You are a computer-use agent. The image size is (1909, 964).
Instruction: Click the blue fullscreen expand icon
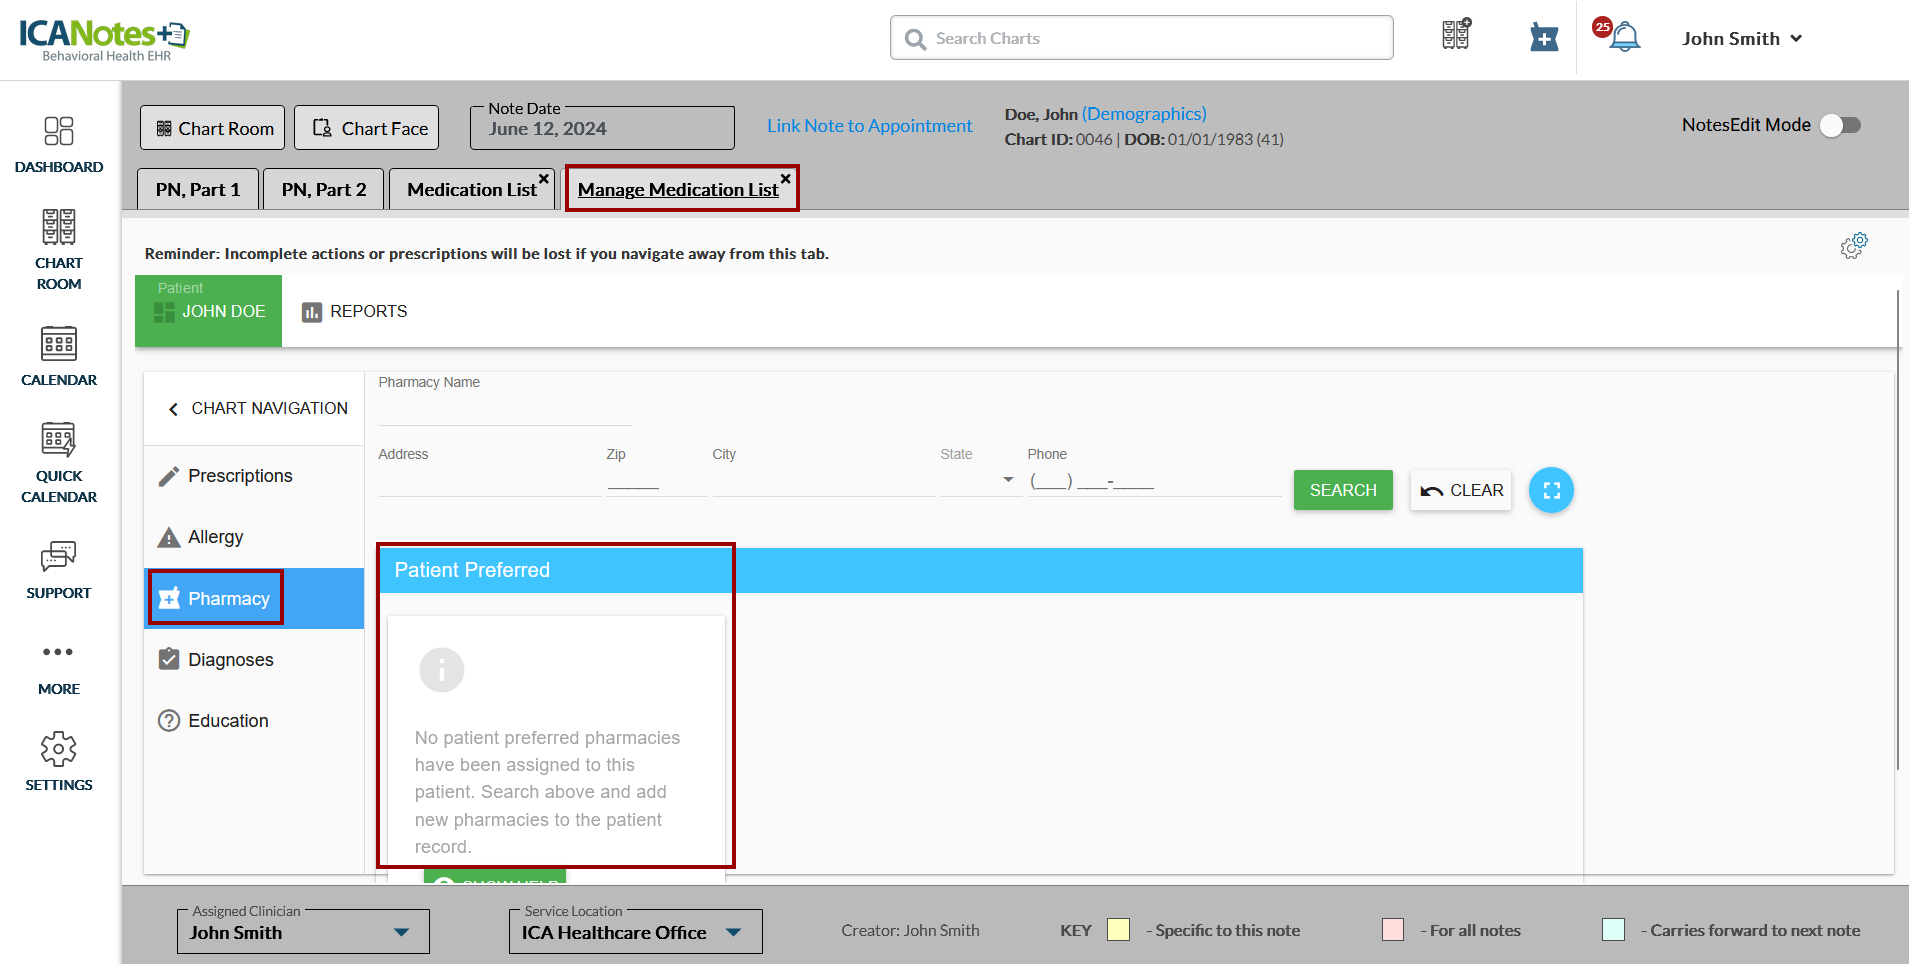tap(1551, 490)
